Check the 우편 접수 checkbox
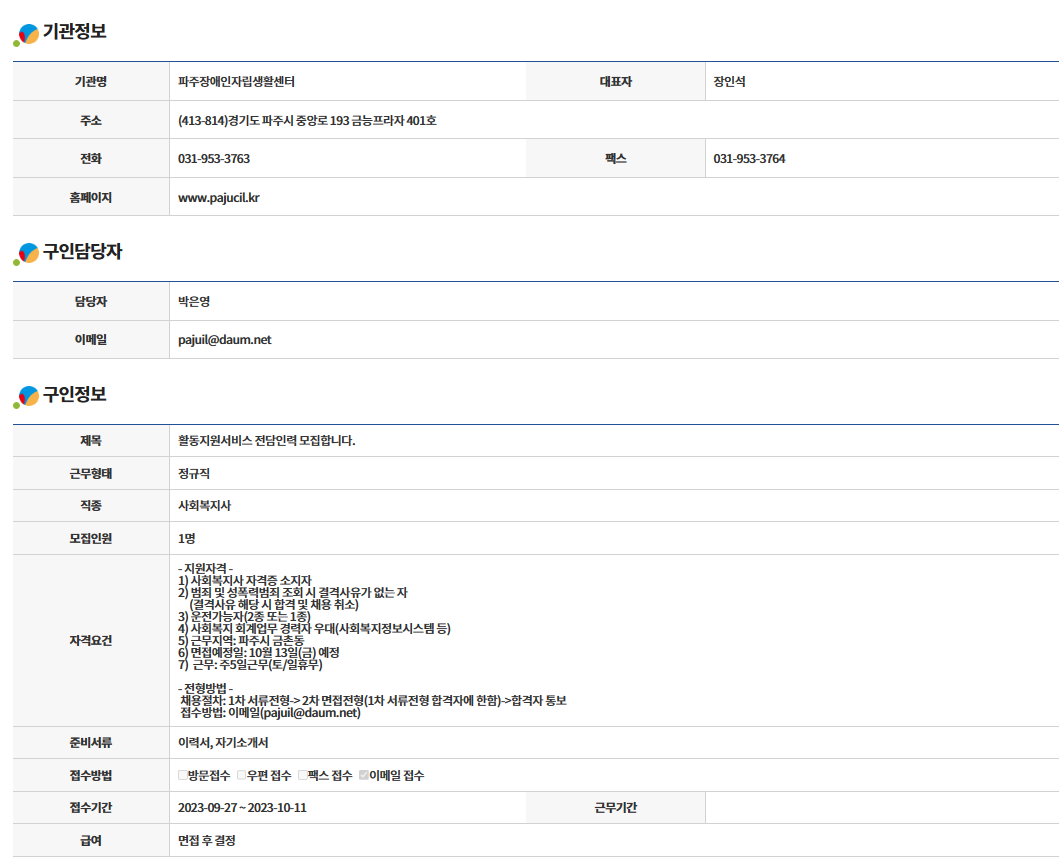1059x861 pixels. coord(242,775)
